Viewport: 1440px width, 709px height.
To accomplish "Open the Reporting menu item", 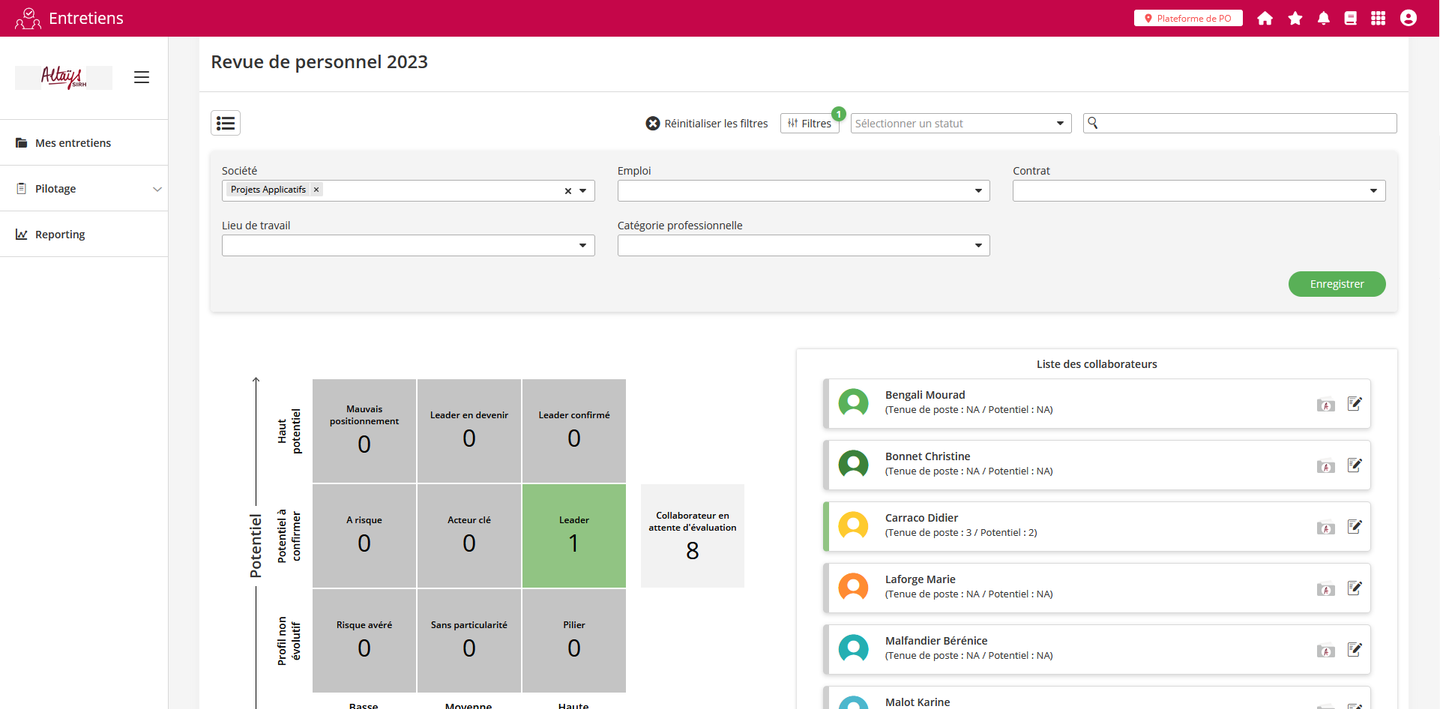I will [59, 235].
